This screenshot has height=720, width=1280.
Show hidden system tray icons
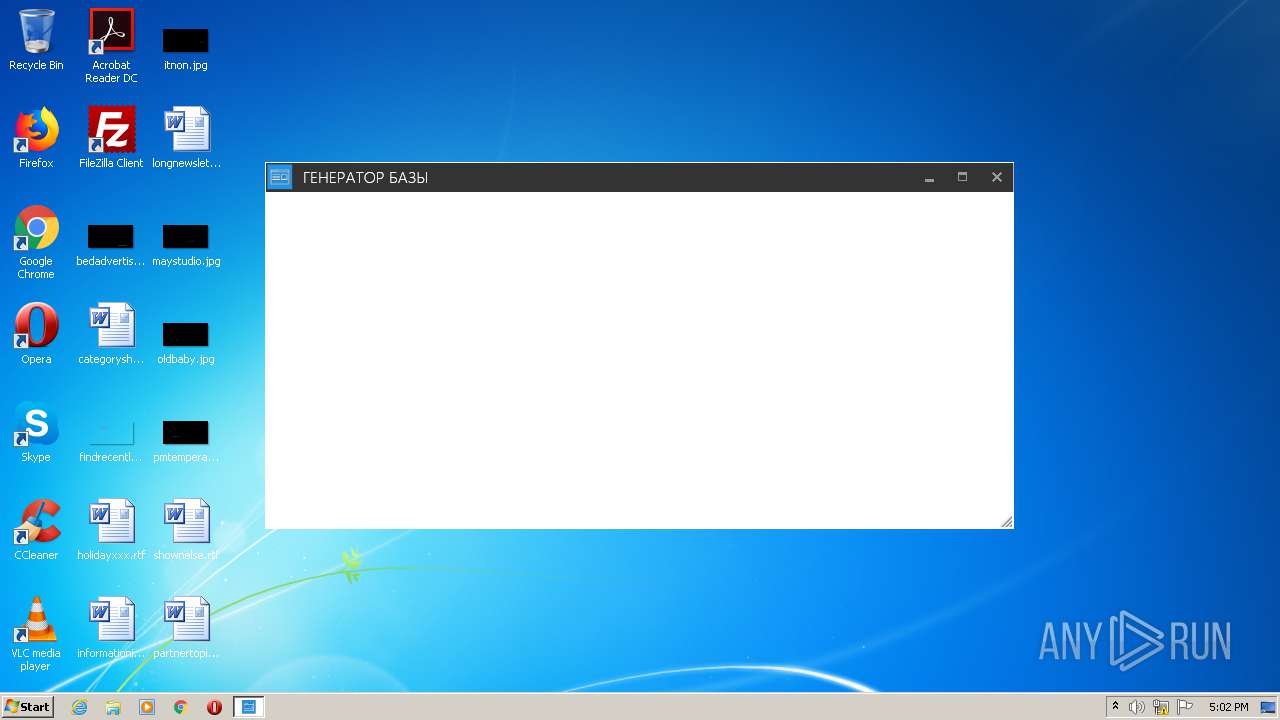[1115, 707]
